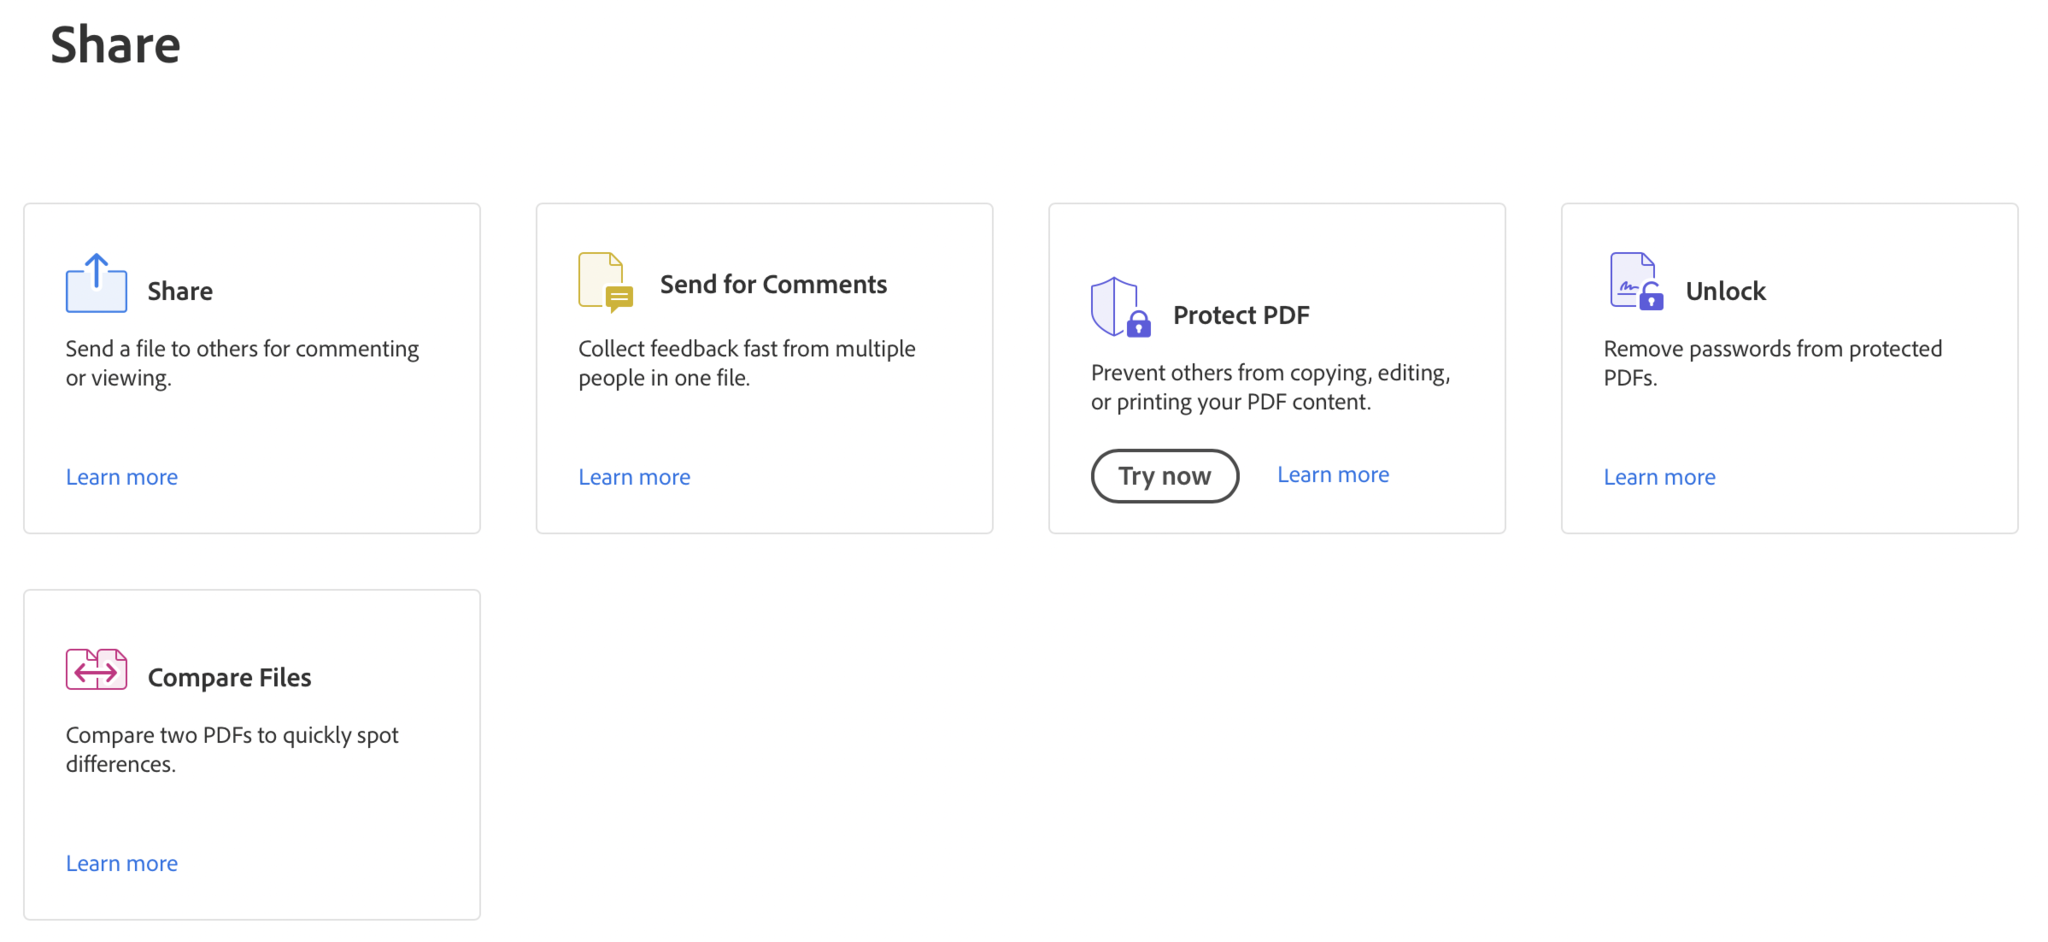
Task: Click the 'Compare two PDFs' description text
Action: click(232, 749)
